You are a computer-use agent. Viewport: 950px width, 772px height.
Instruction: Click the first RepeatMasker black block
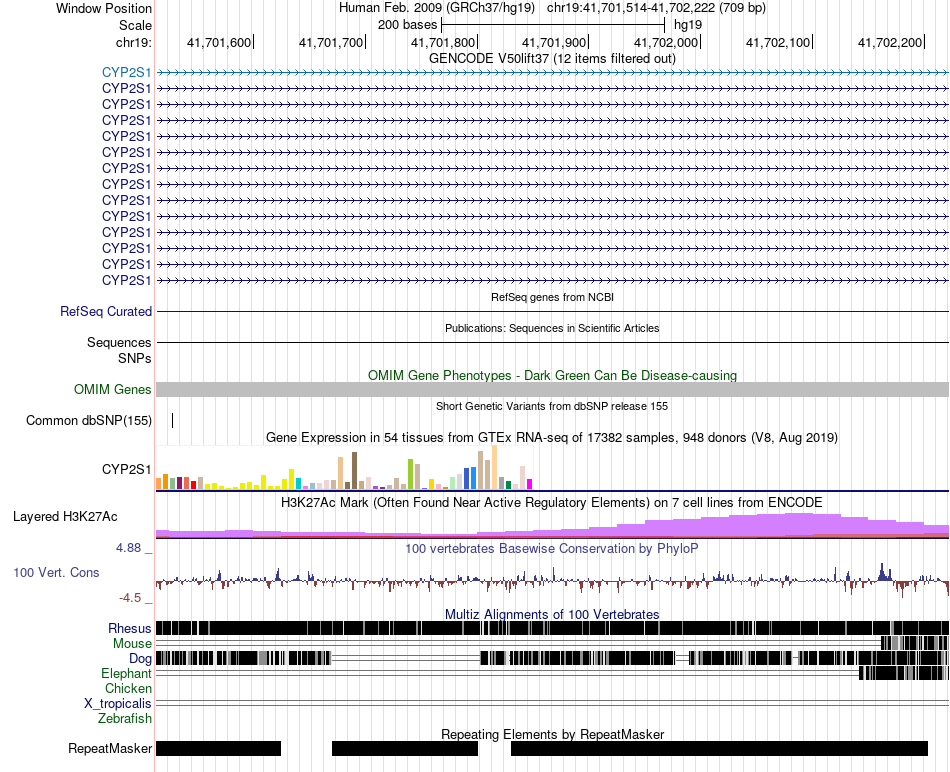tap(218, 748)
